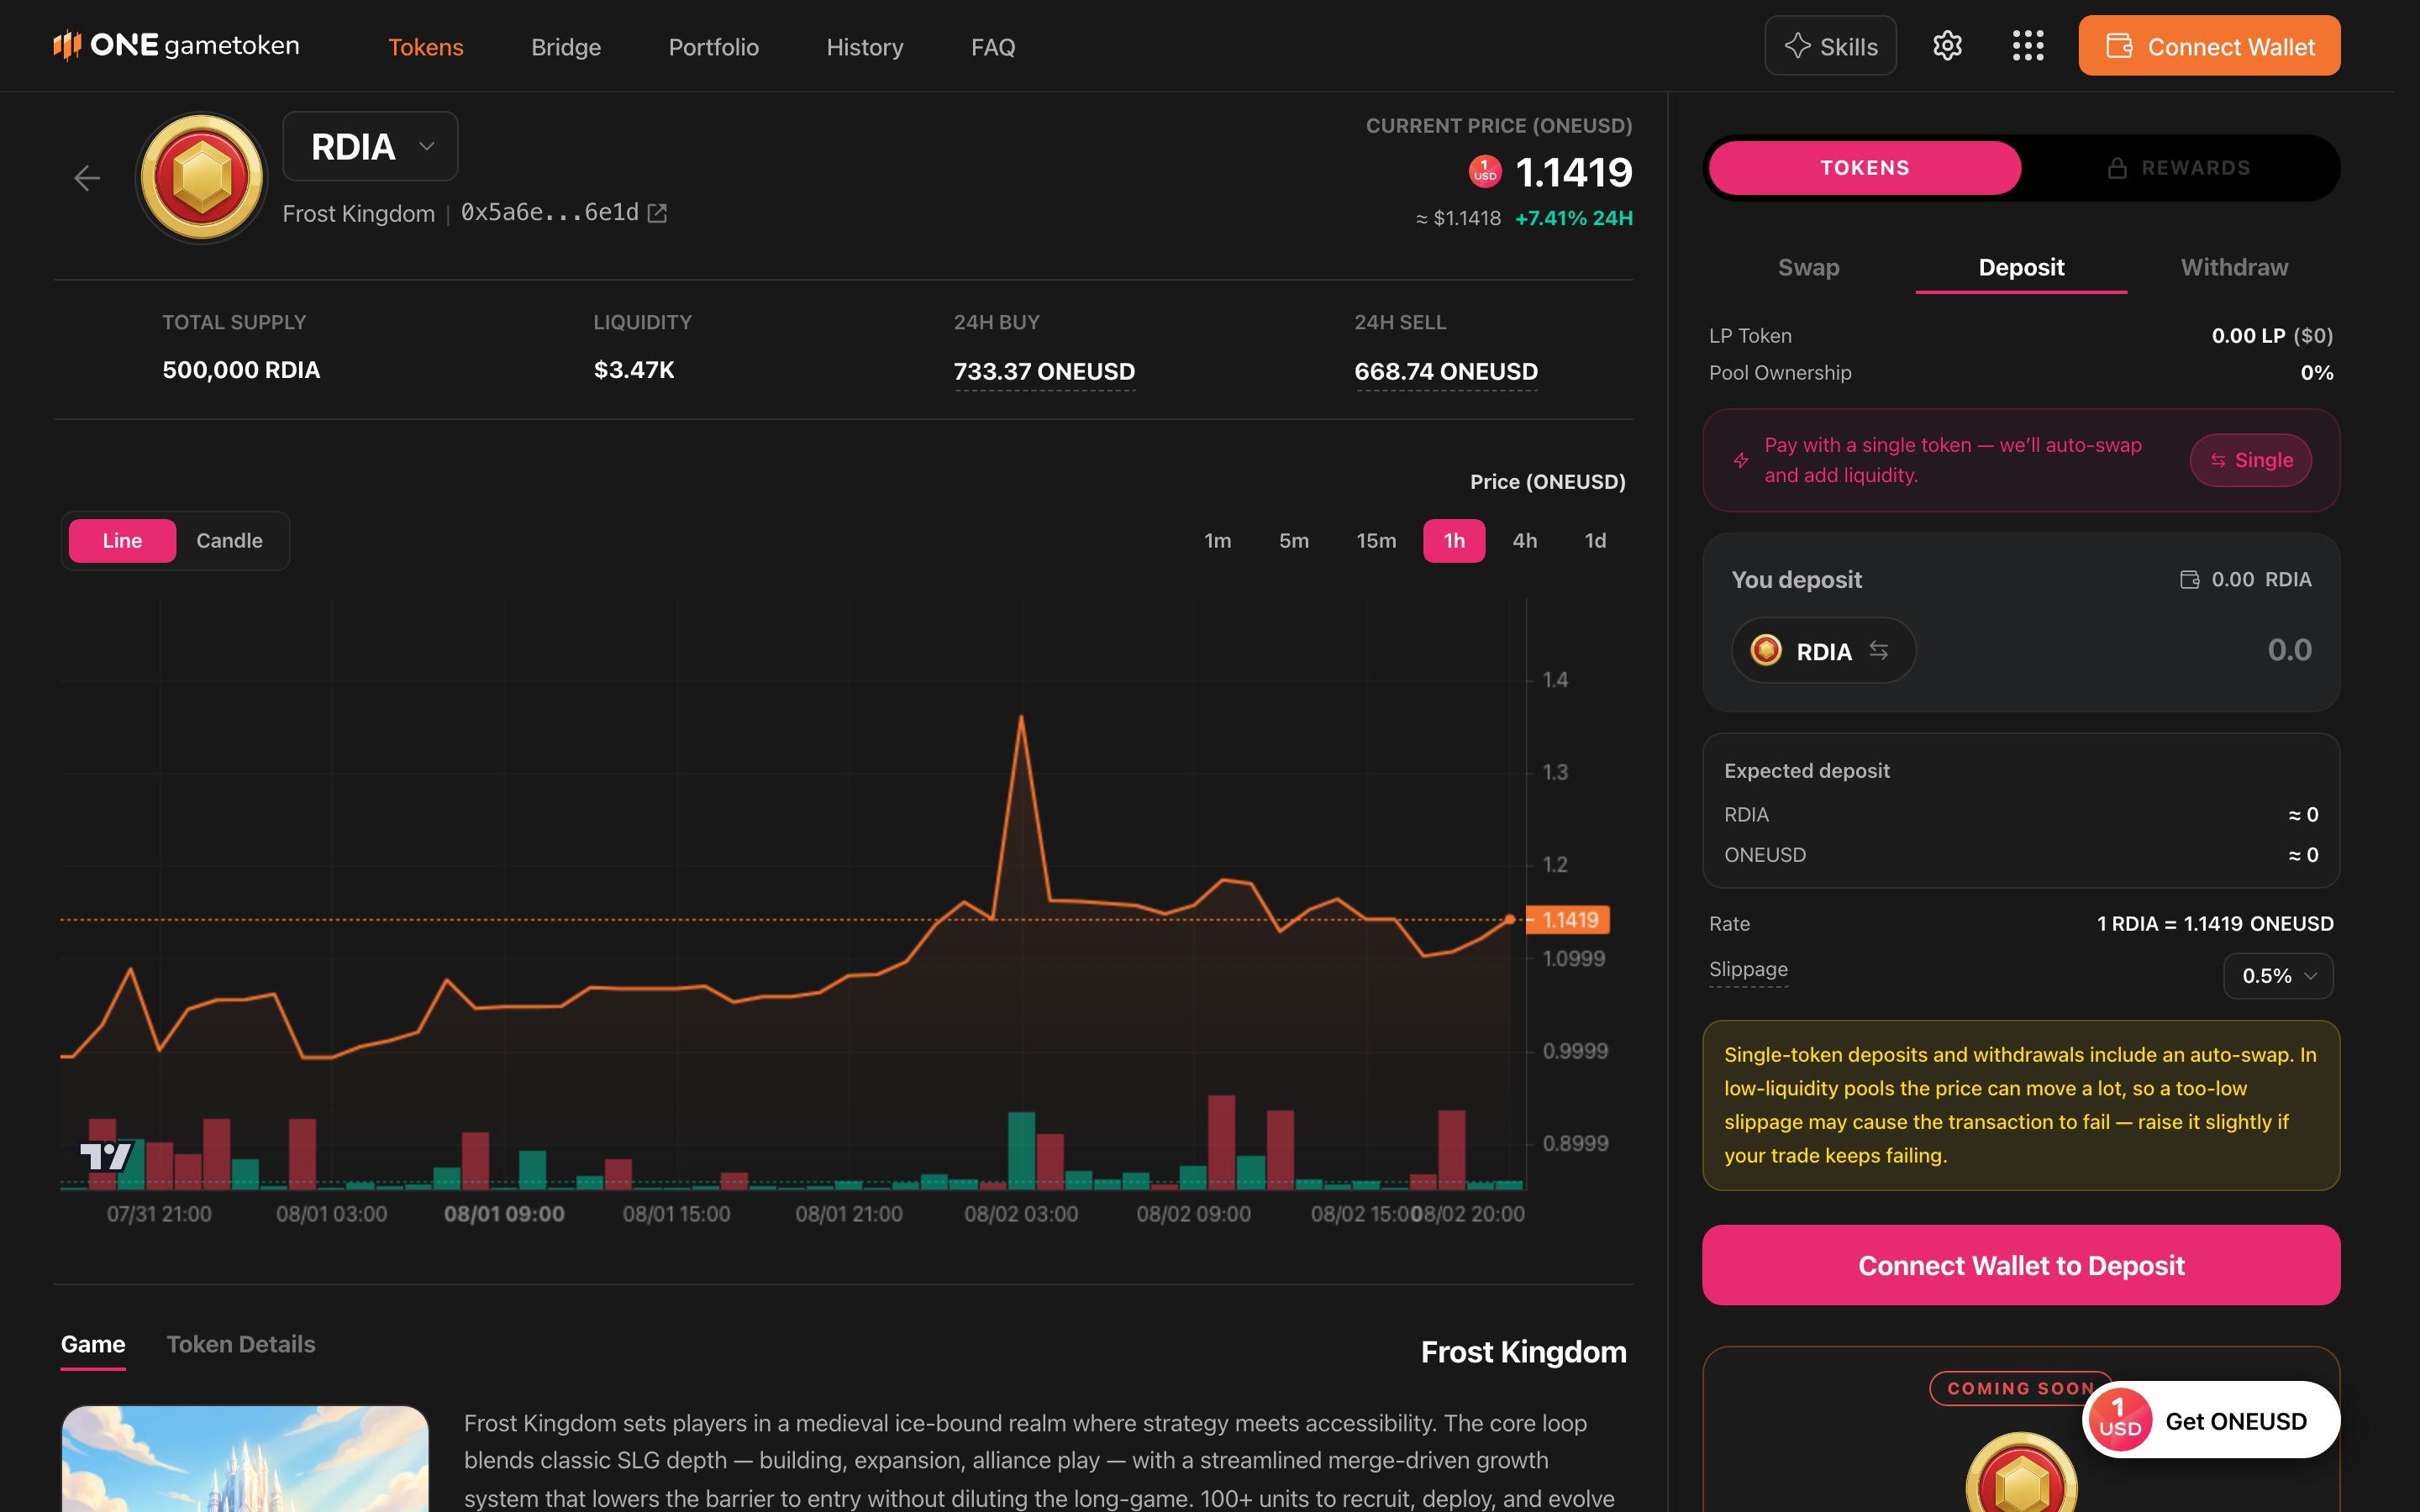The width and height of the screenshot is (2420, 1512).
Task: Switch the chart to Candle view
Action: coord(229,541)
